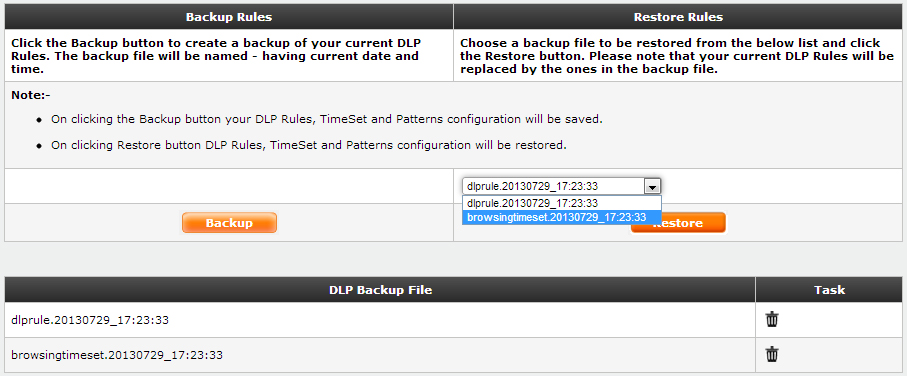Delete the browsingtimeset backup via trash icon

coord(772,355)
